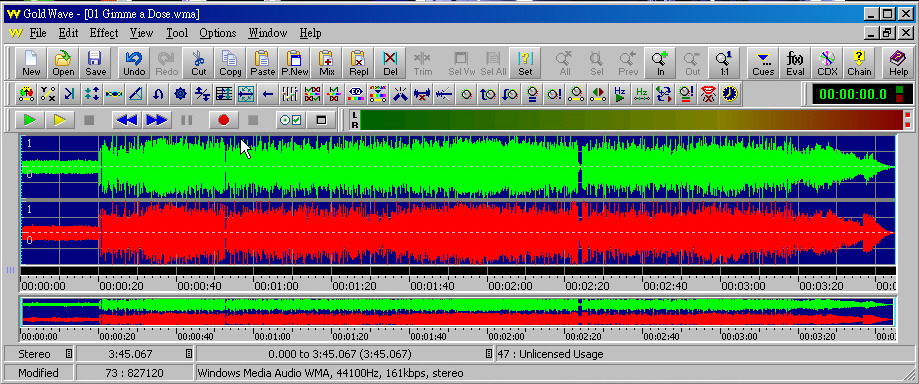
Task: Open the Effect menu
Action: point(104,33)
